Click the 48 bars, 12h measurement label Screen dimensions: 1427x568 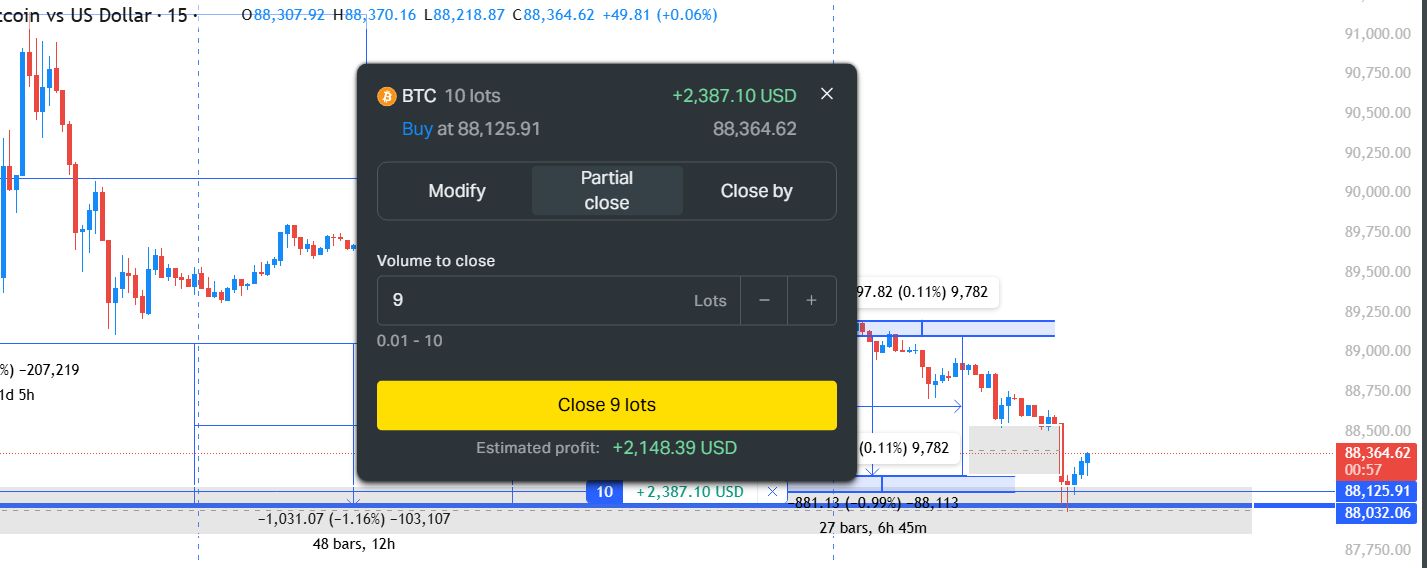click(x=354, y=545)
